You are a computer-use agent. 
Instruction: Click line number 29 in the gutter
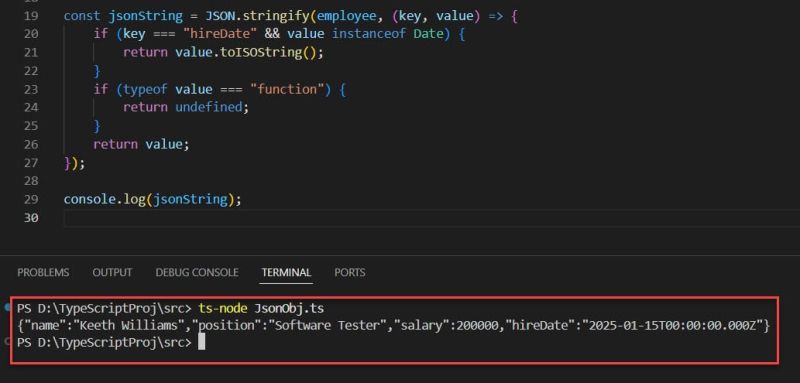click(x=31, y=199)
